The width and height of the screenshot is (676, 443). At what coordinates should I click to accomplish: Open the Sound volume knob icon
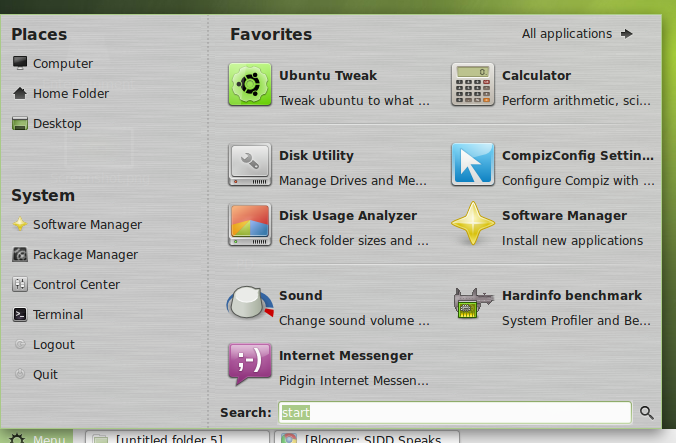(x=250, y=303)
